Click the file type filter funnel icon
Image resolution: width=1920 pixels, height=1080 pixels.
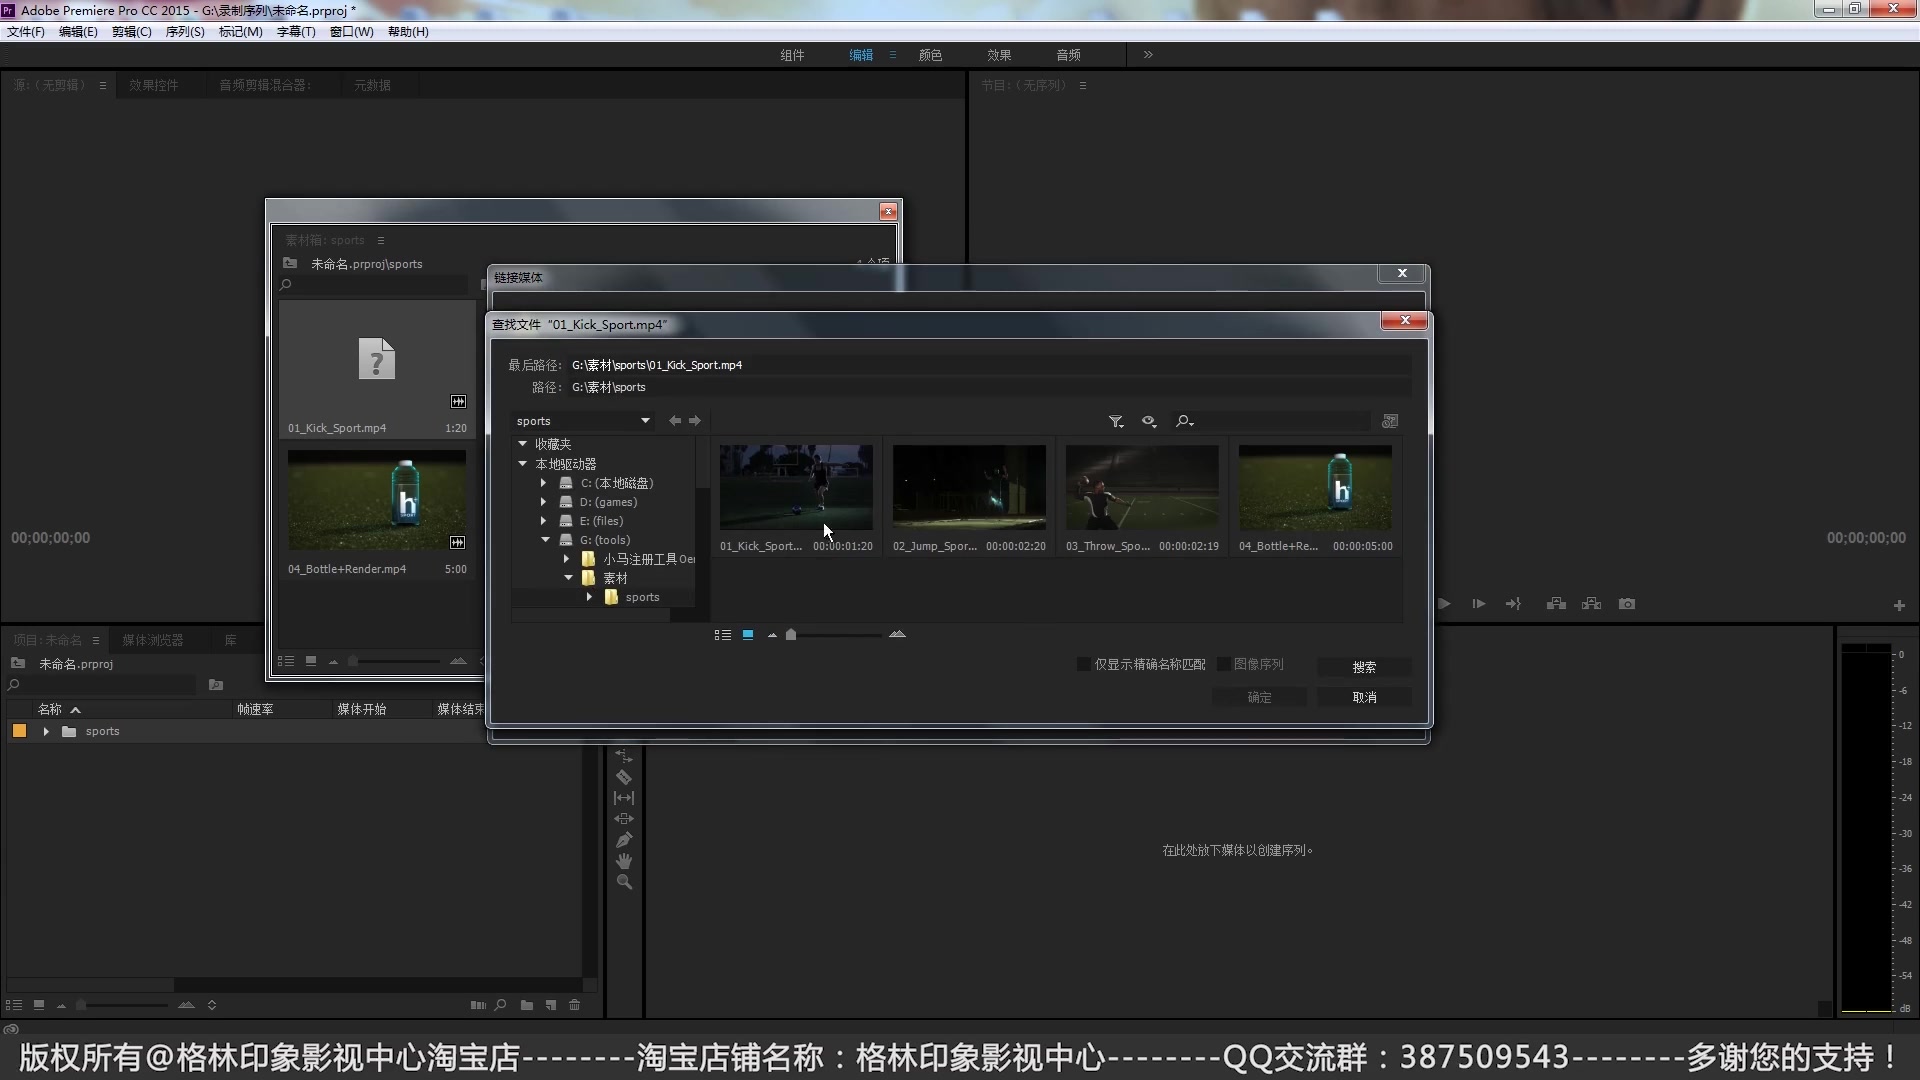pyautogui.click(x=1115, y=422)
